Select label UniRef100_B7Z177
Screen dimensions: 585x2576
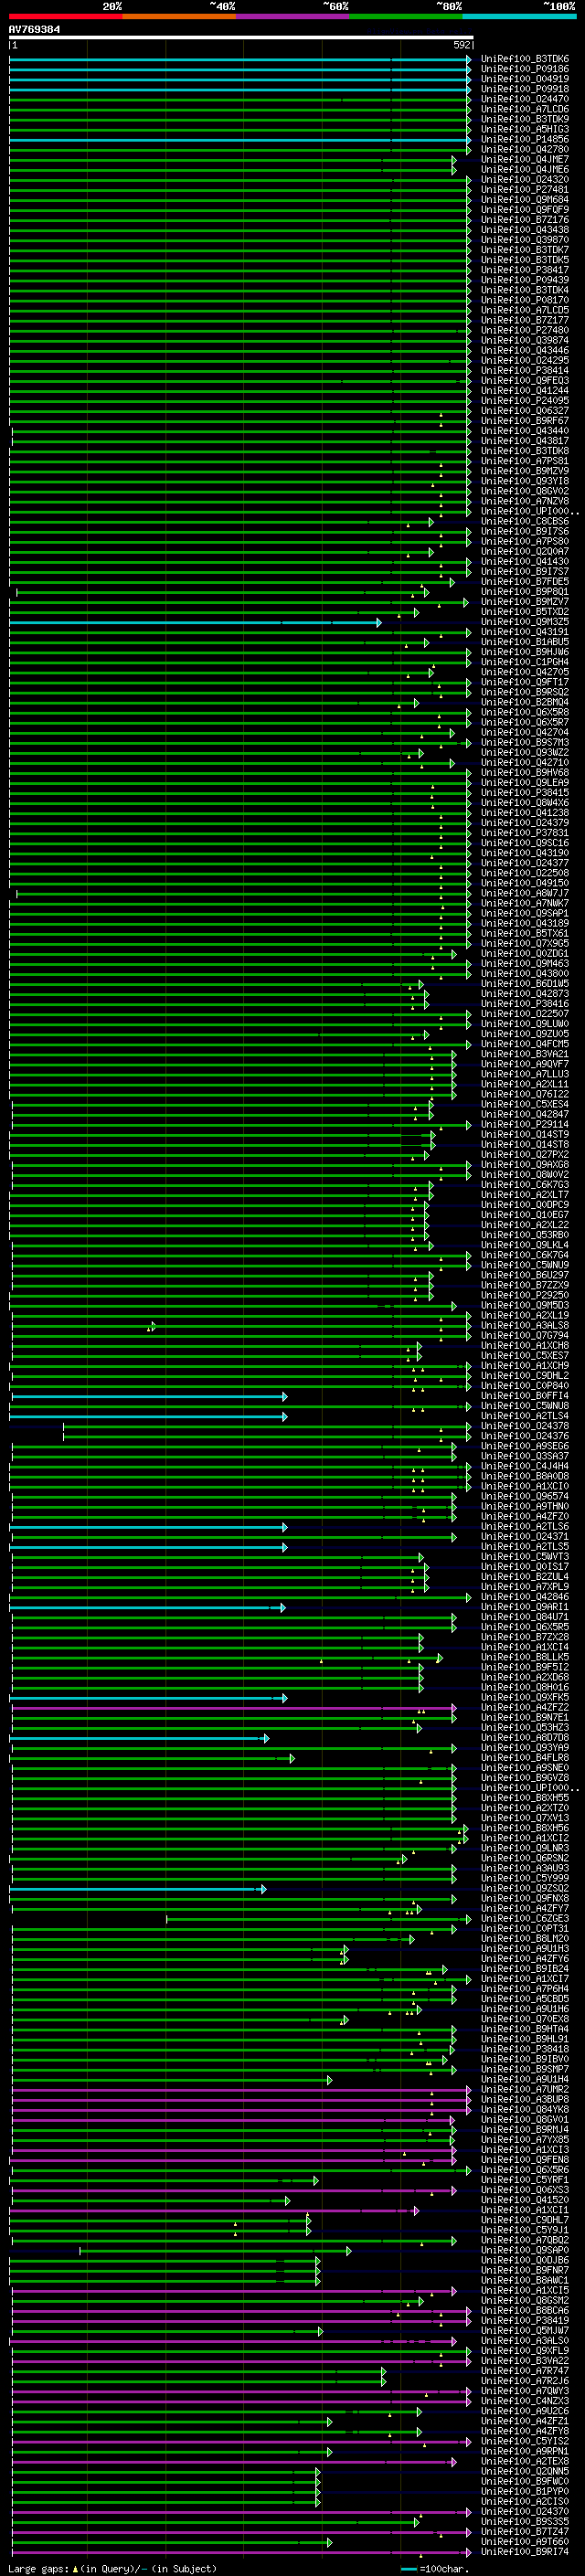pos(525,320)
